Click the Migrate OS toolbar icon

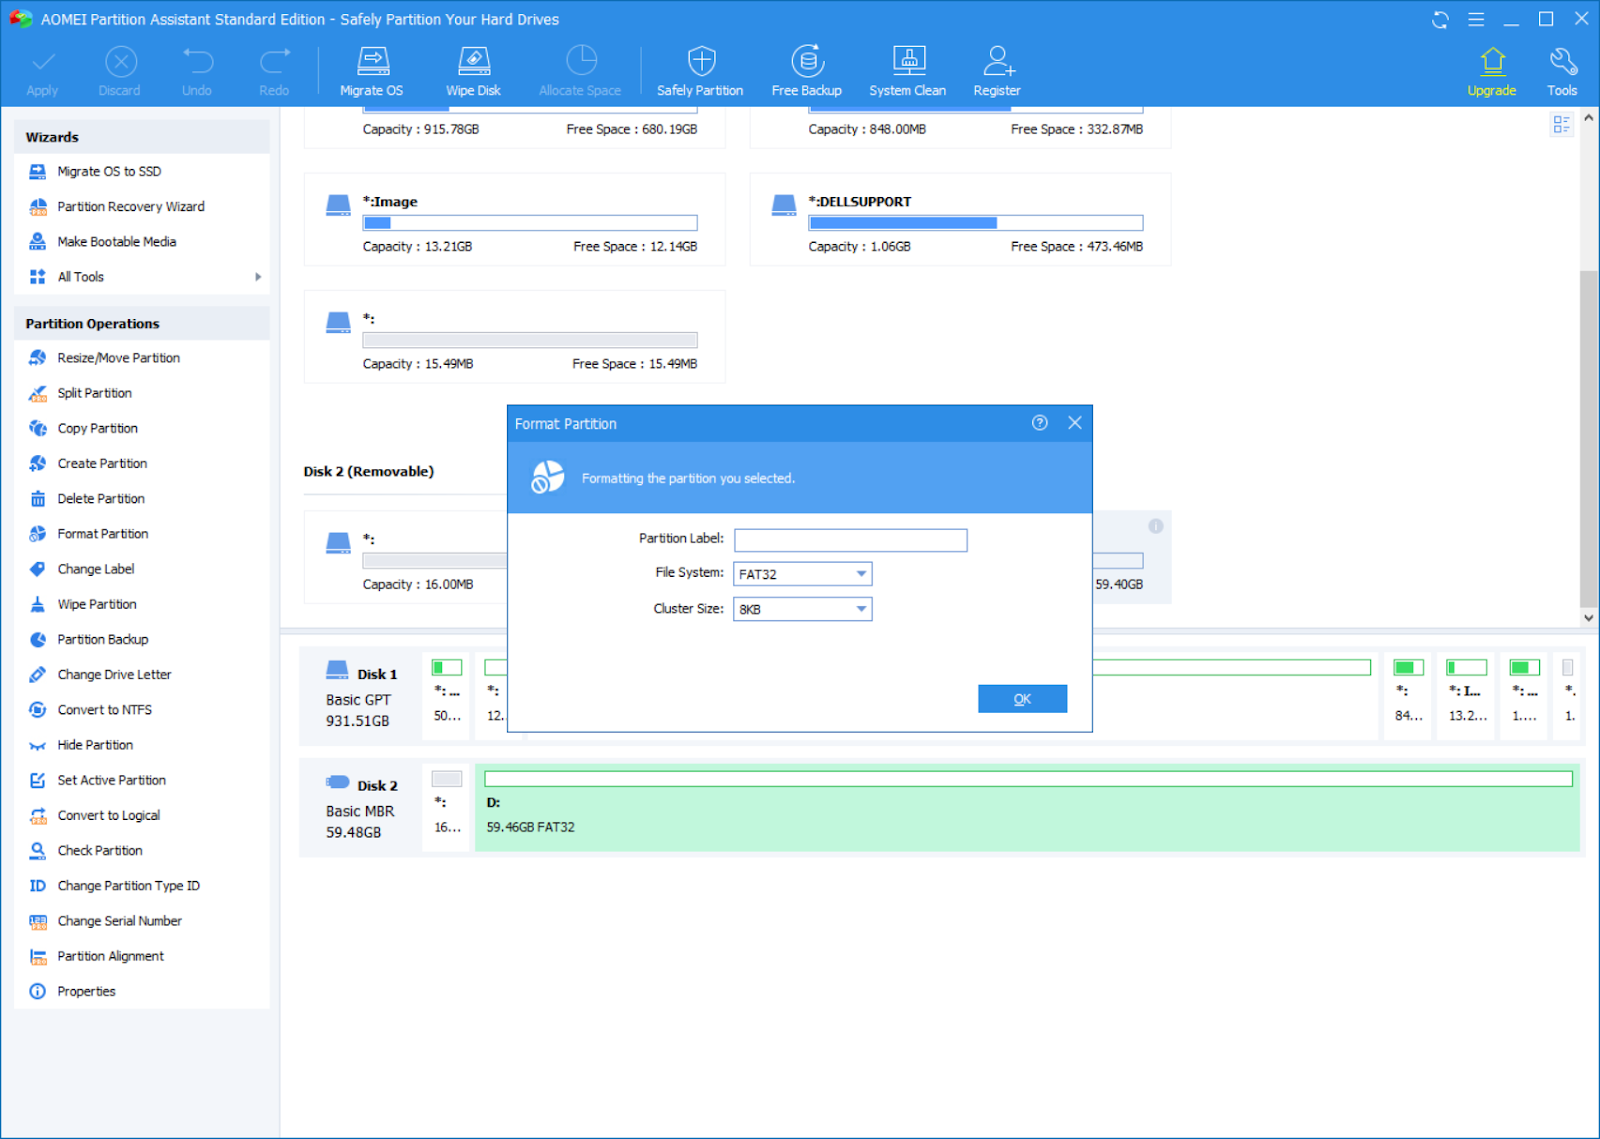[x=372, y=71]
